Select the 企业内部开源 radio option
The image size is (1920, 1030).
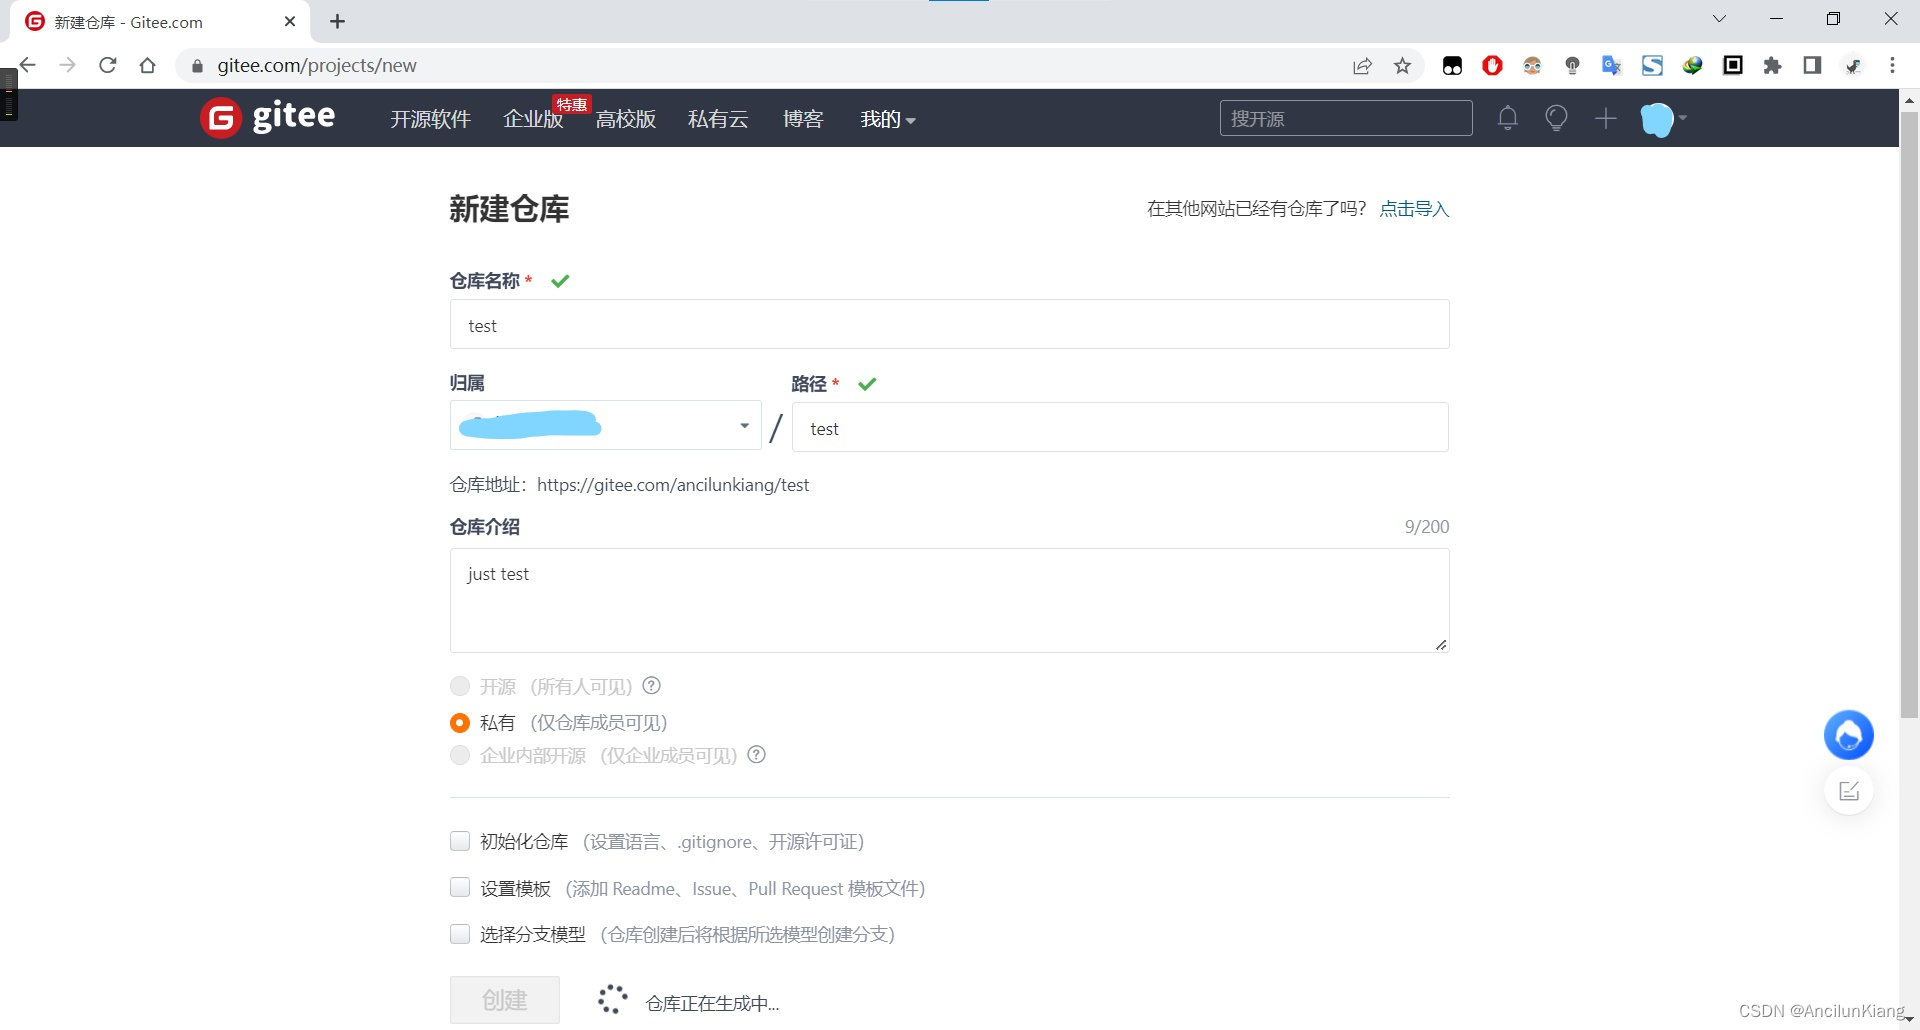click(x=460, y=755)
